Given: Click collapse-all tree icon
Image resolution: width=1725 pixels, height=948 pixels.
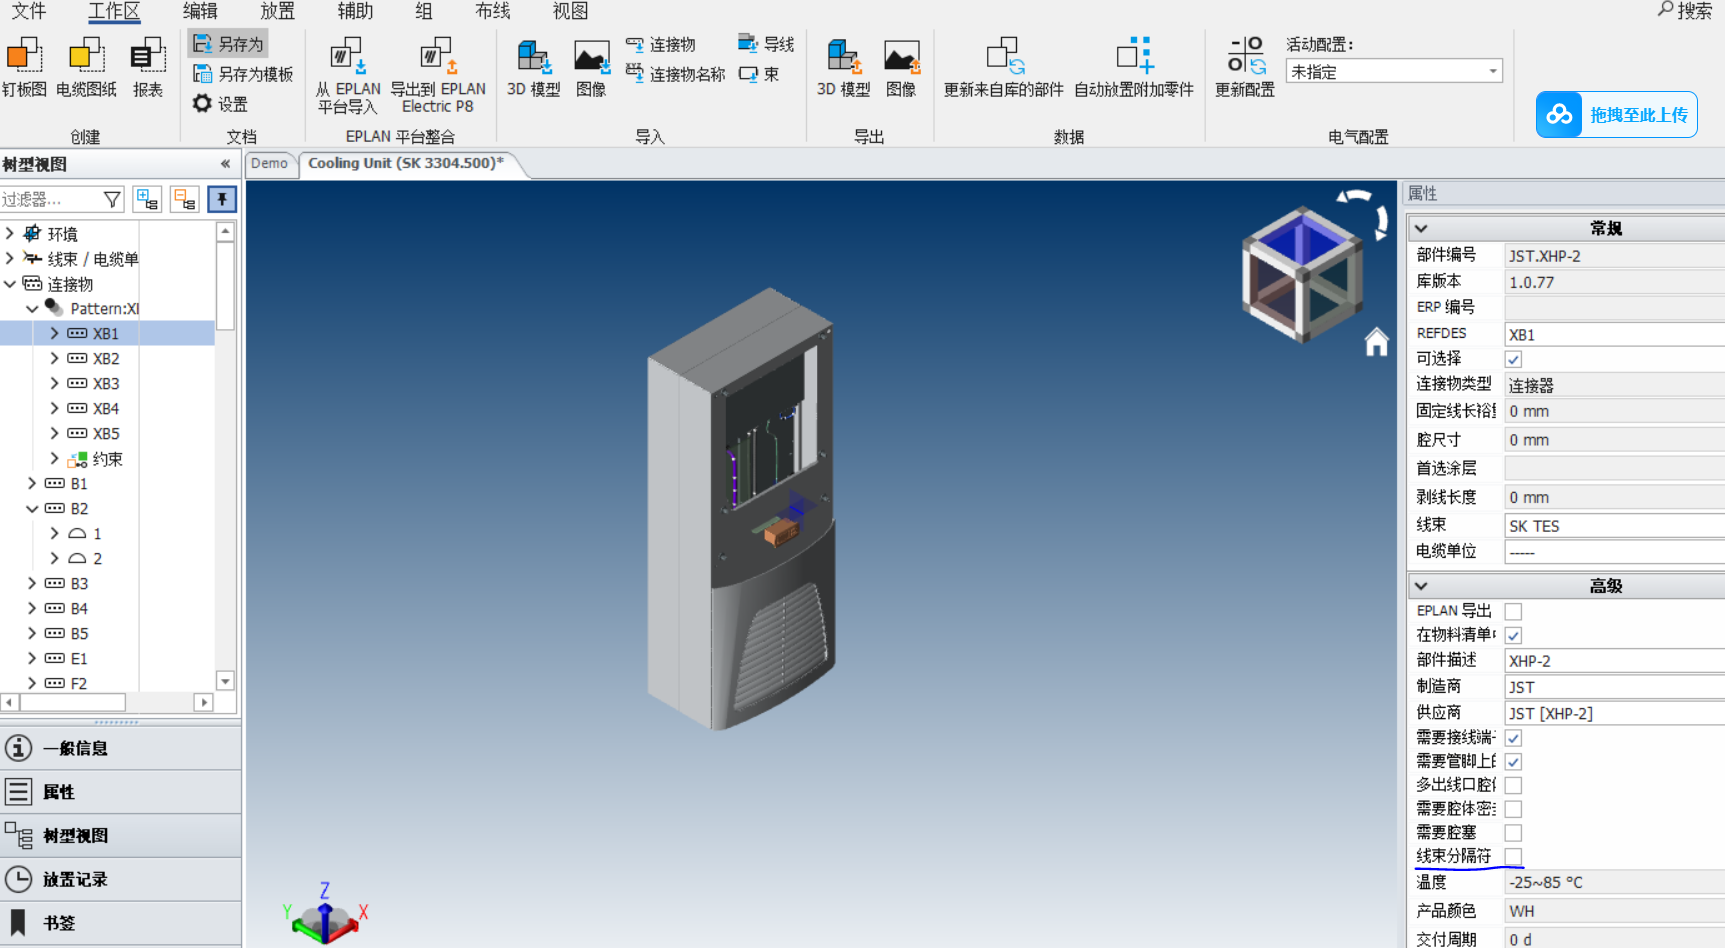Looking at the screenshot, I should (185, 200).
